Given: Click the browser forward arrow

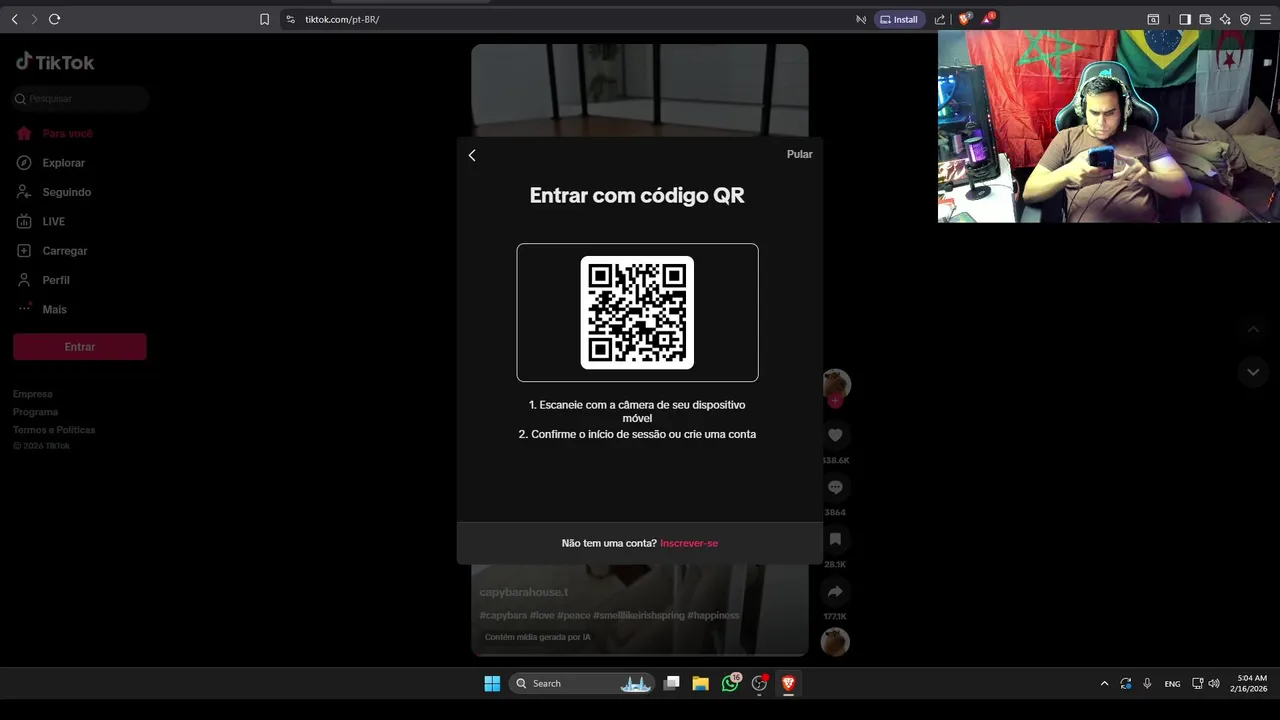Looking at the screenshot, I should (34, 19).
